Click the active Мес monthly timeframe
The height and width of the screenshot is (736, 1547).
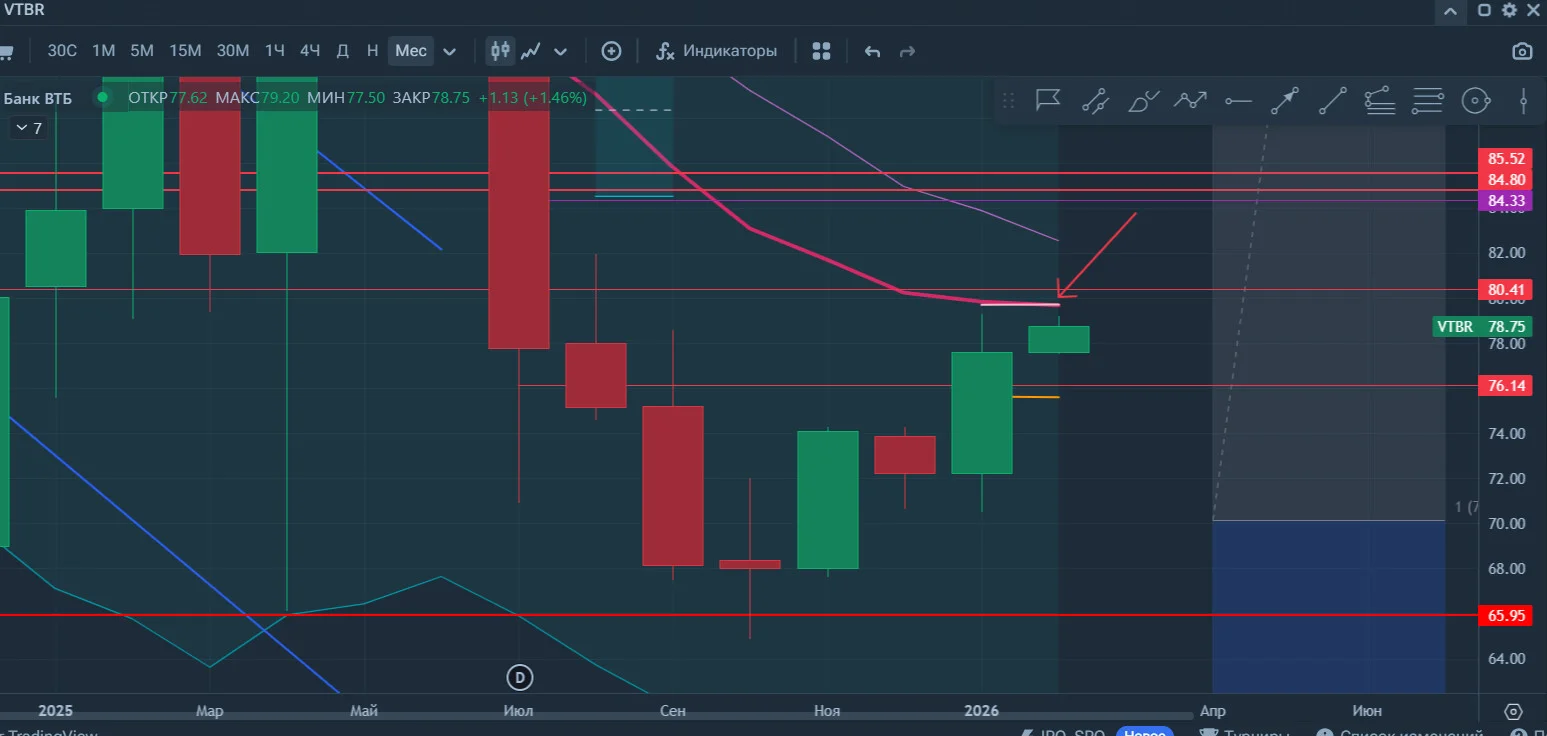[x=411, y=51]
